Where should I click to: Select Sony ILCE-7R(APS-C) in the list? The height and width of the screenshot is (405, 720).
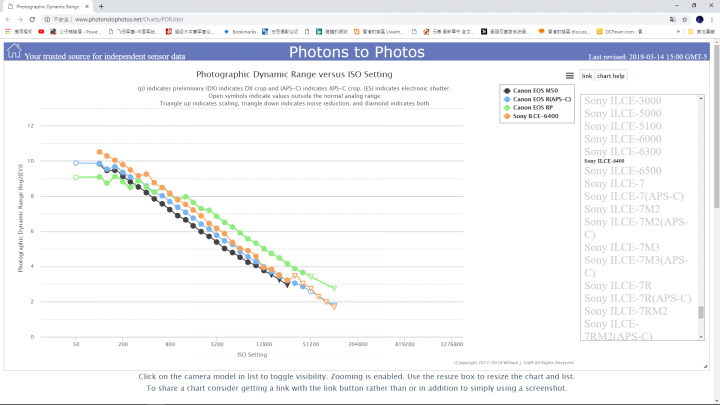point(638,298)
